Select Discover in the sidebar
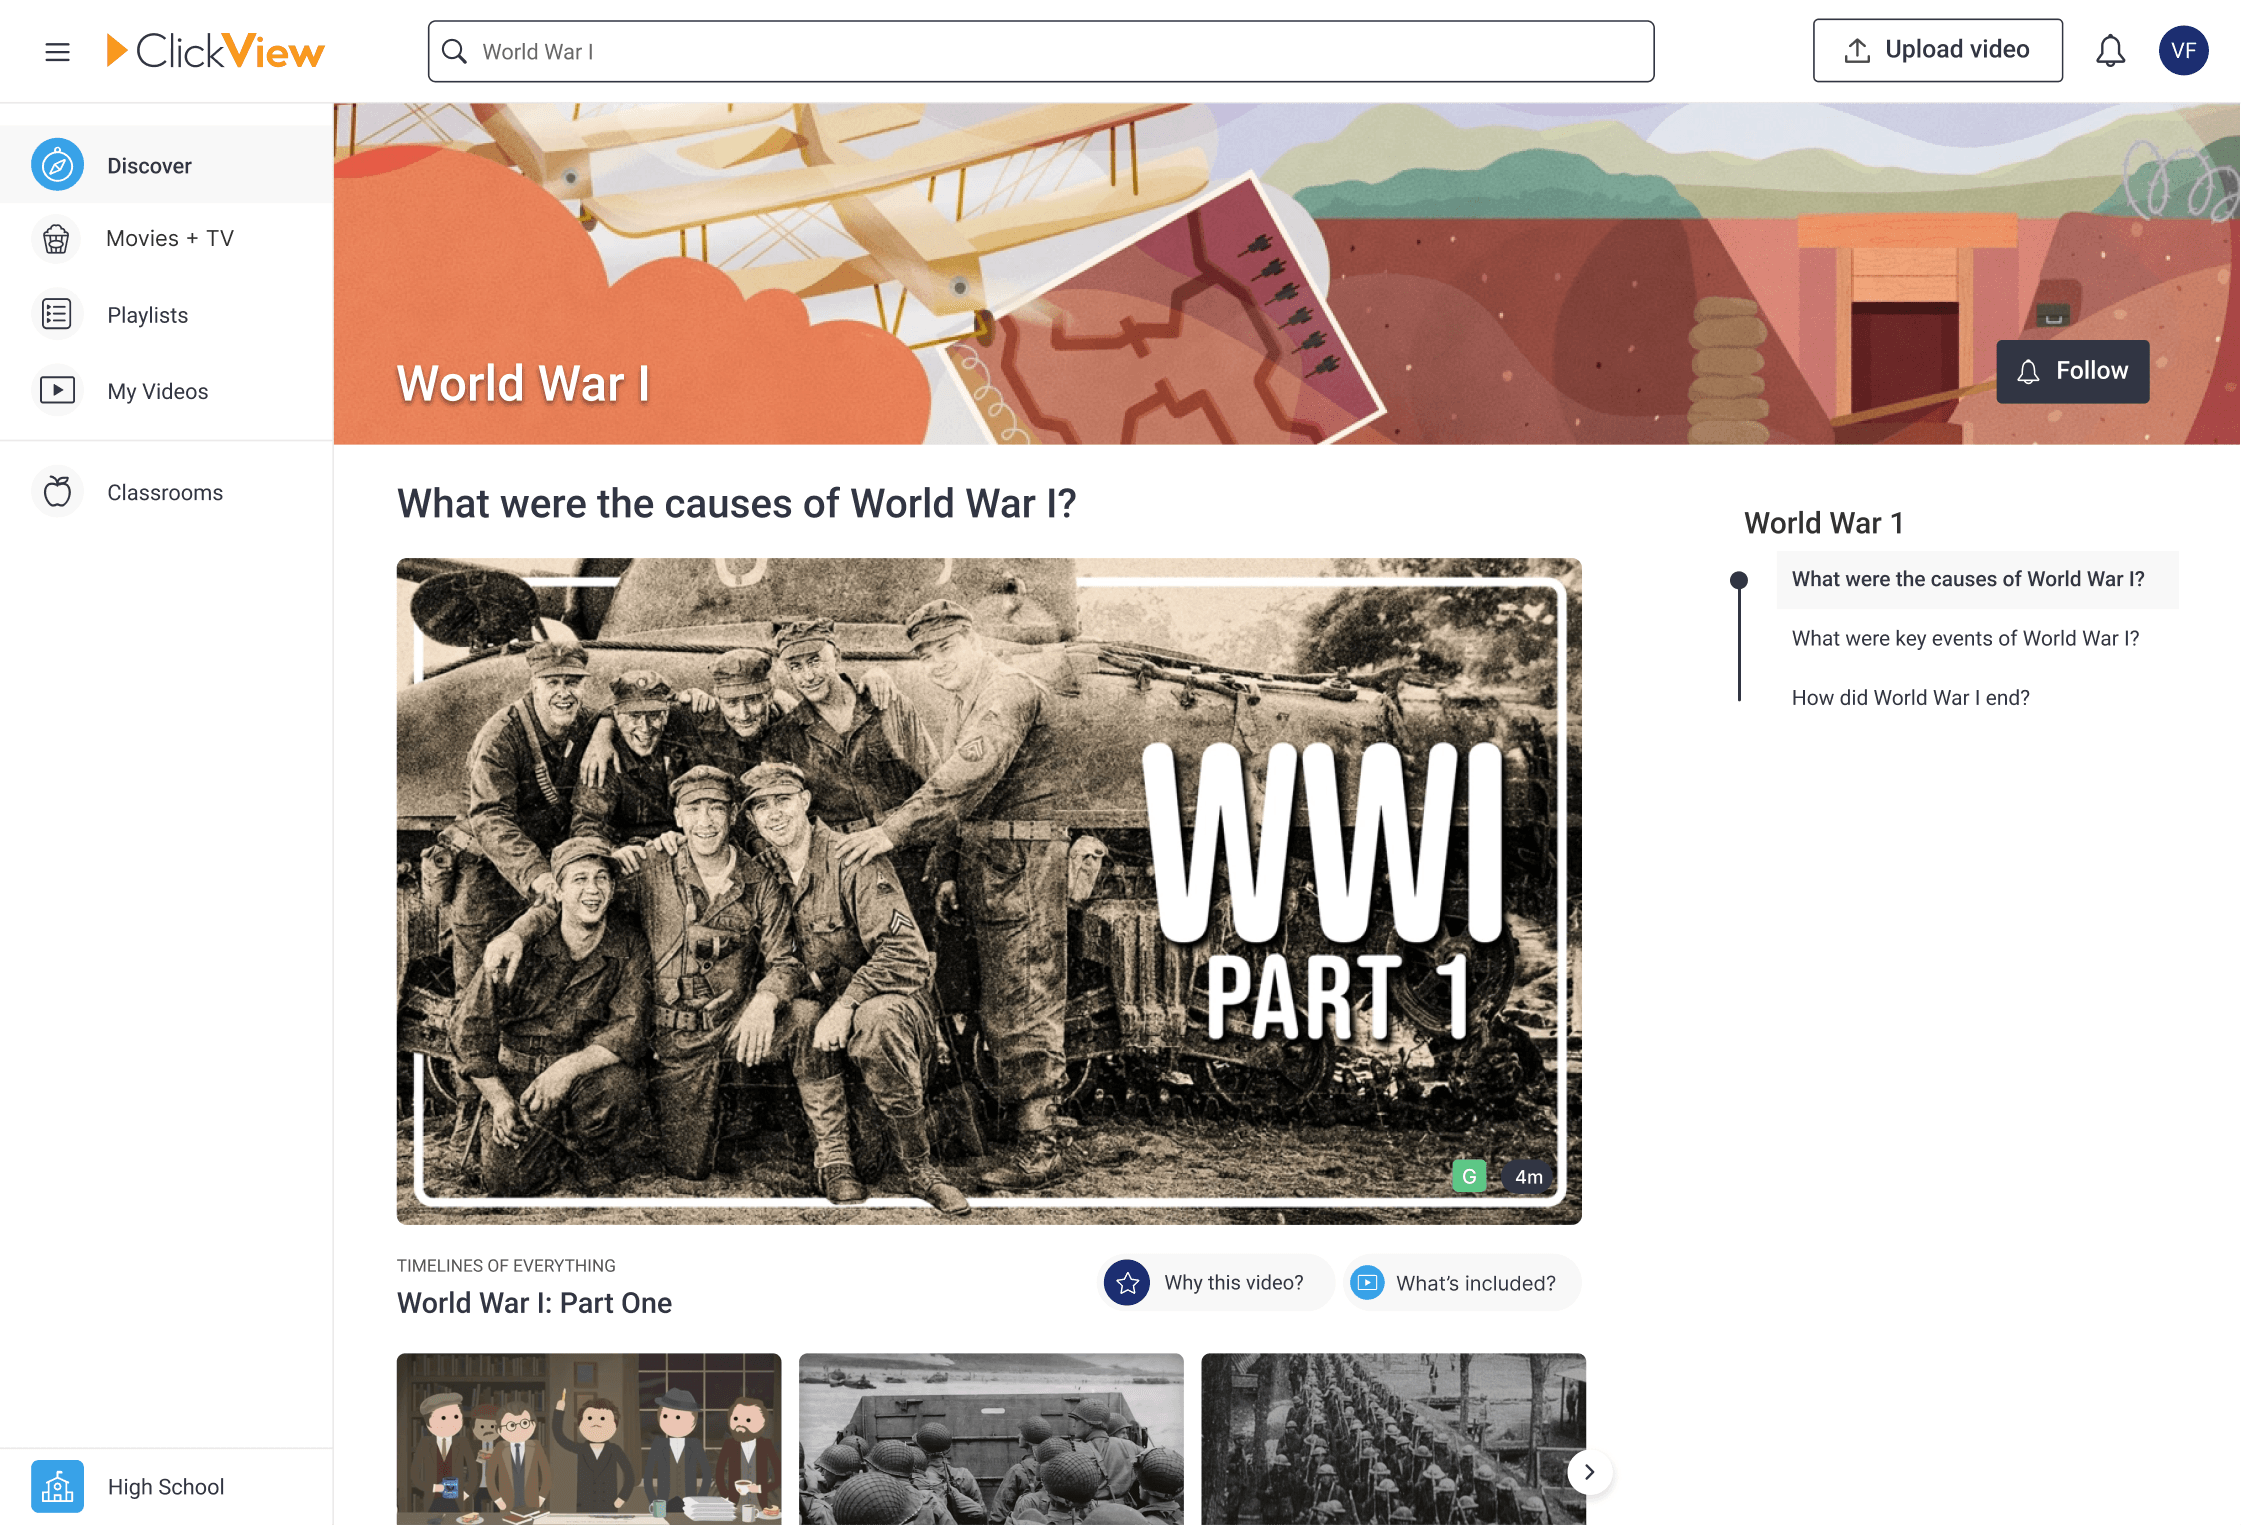The image size is (2241, 1525). [166, 165]
